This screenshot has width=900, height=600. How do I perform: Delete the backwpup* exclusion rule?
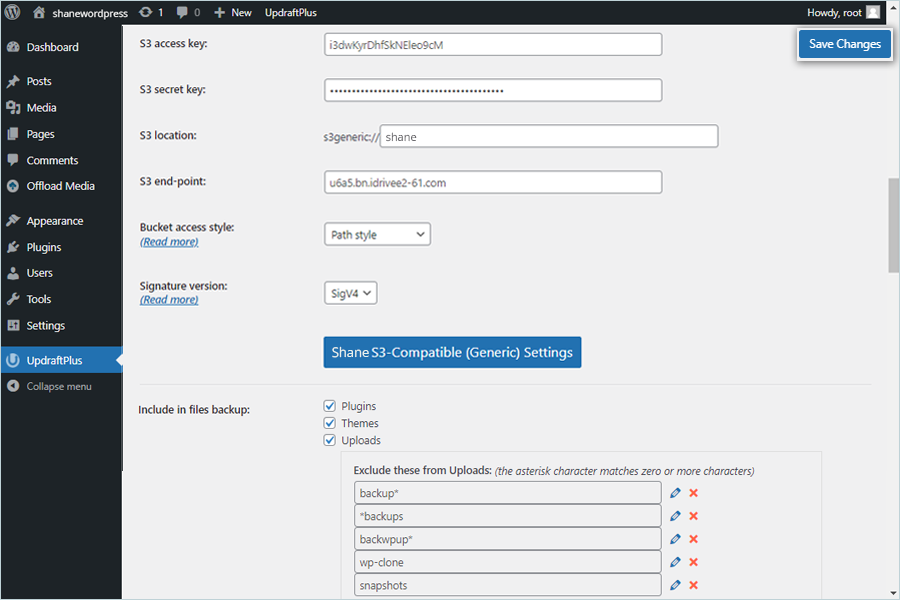tap(693, 539)
